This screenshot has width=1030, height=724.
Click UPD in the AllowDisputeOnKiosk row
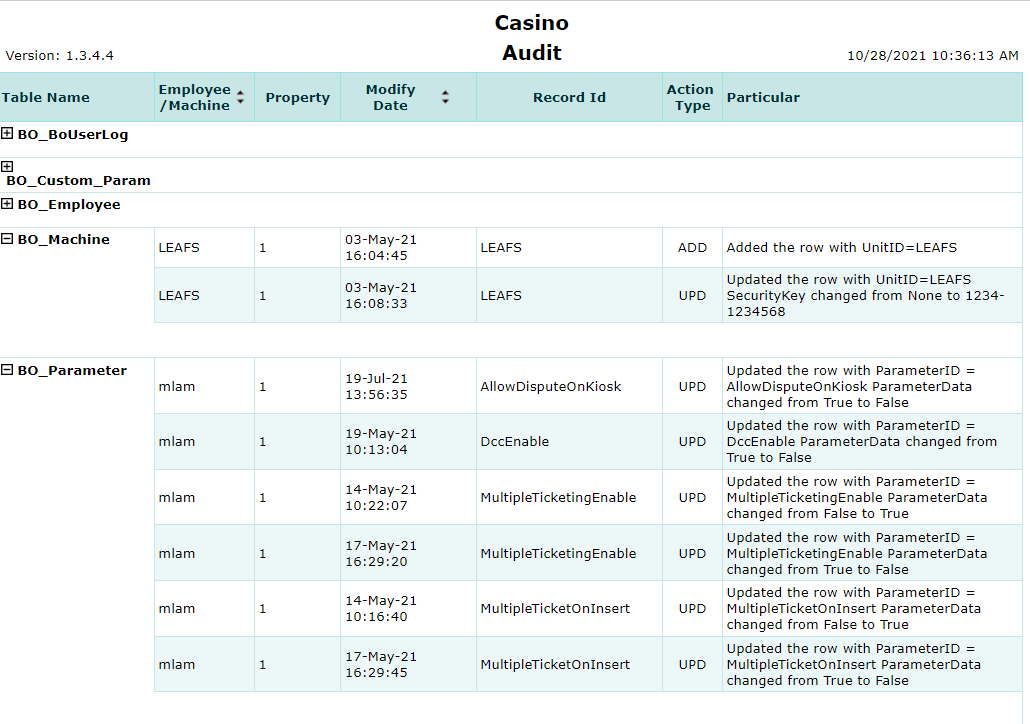(692, 387)
